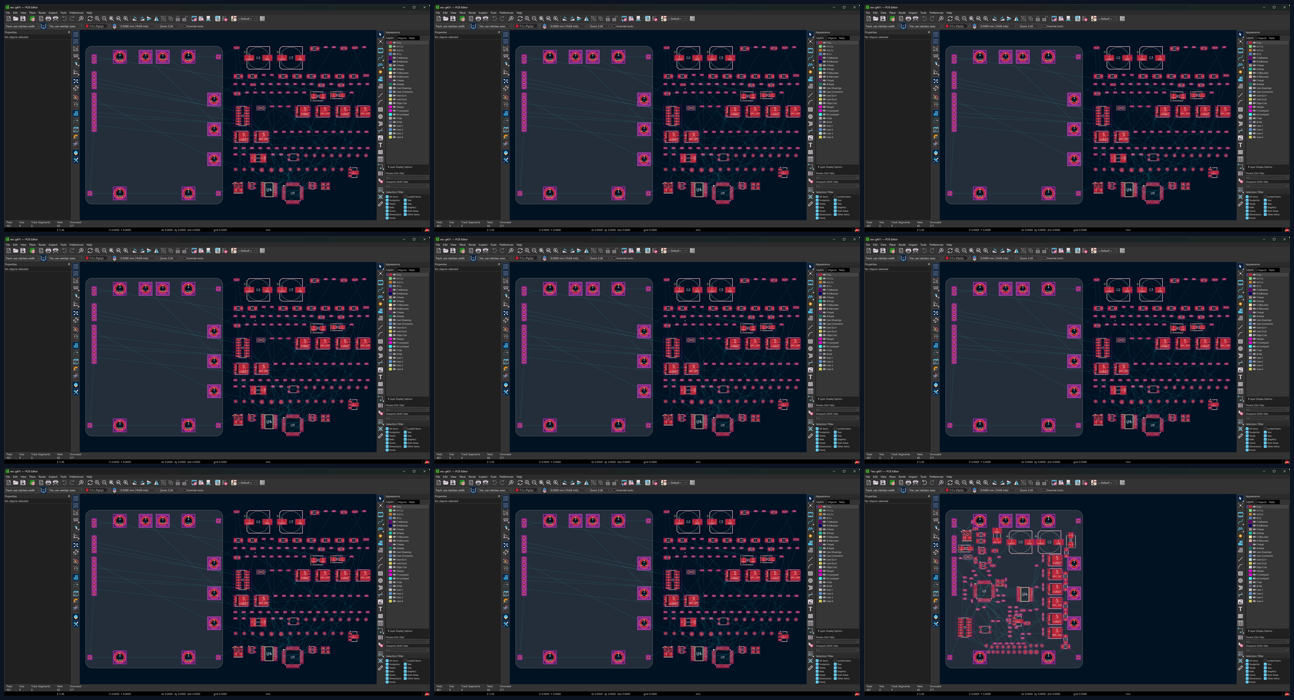The image size is (1294, 700).
Task: Click Zoom In icon in top-right window
Action: click(957, 19)
